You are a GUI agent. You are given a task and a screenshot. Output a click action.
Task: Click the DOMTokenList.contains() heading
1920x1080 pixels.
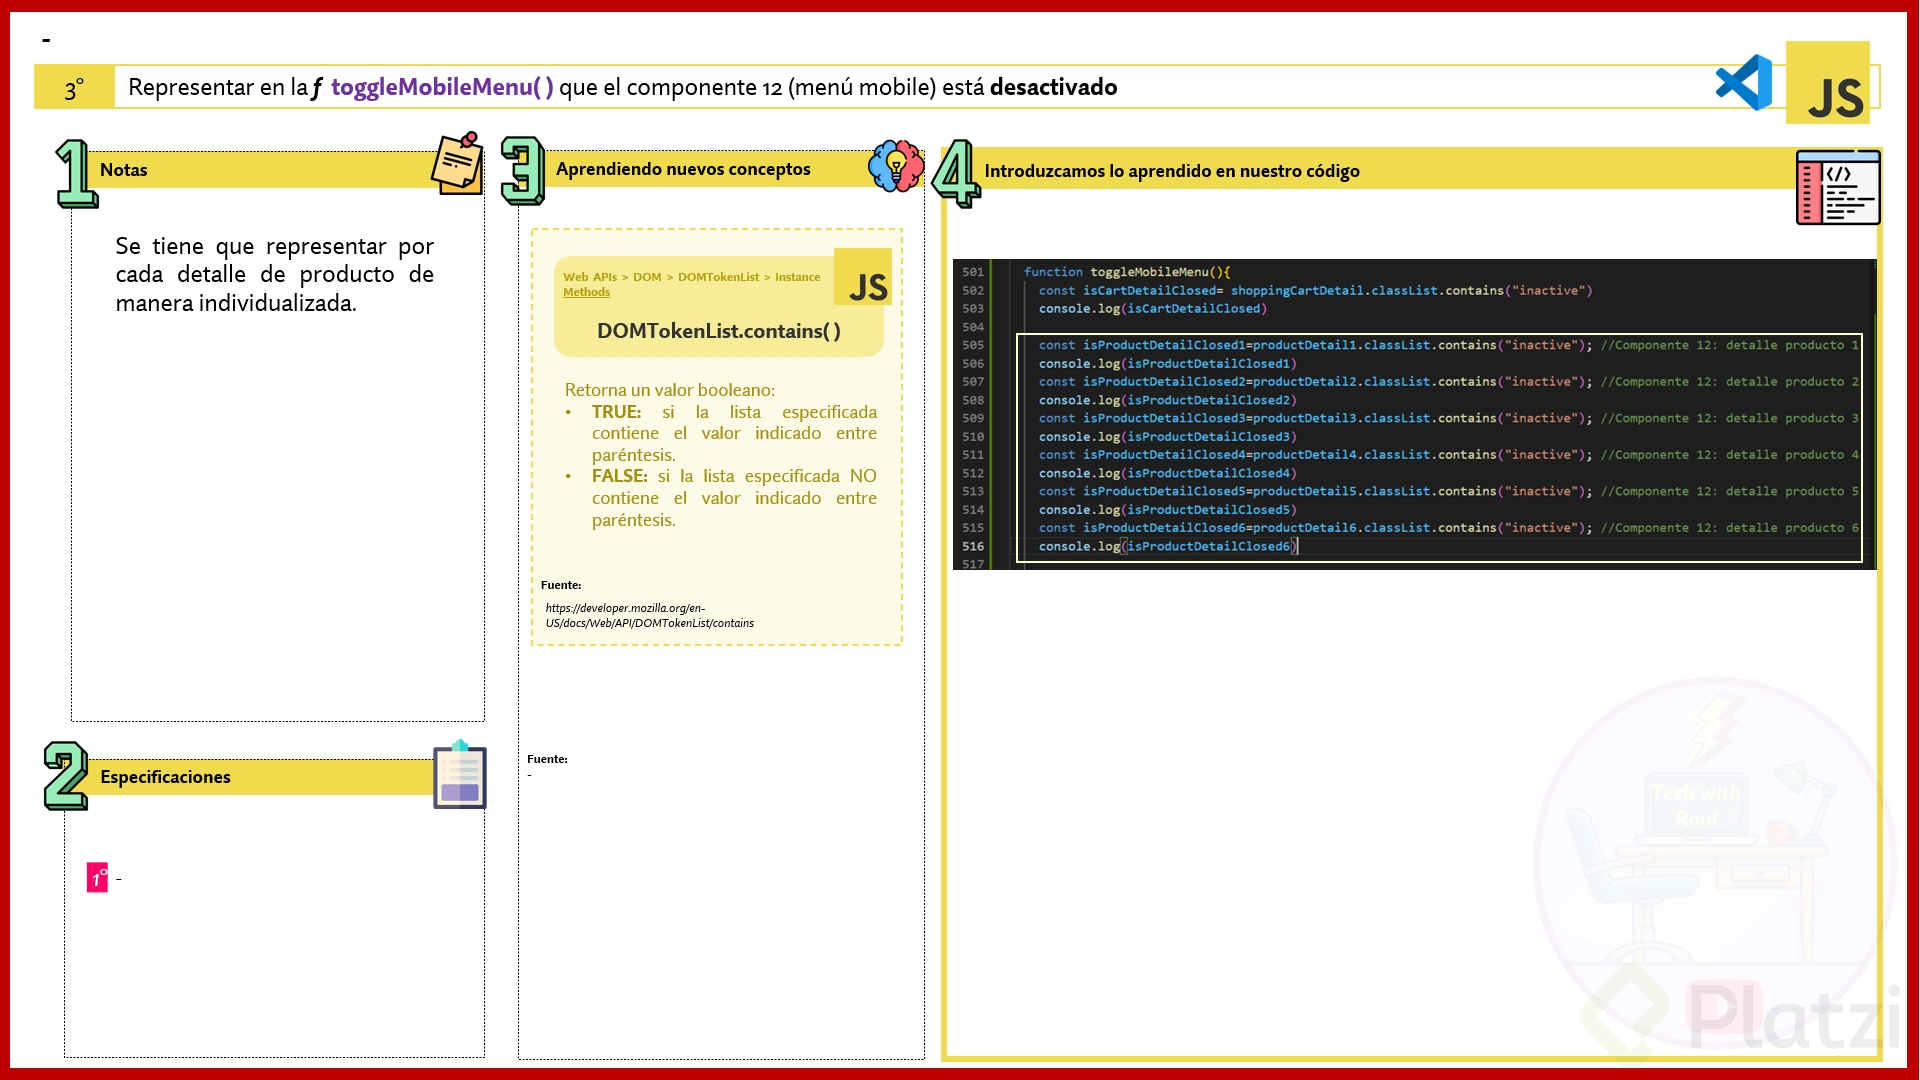point(719,331)
